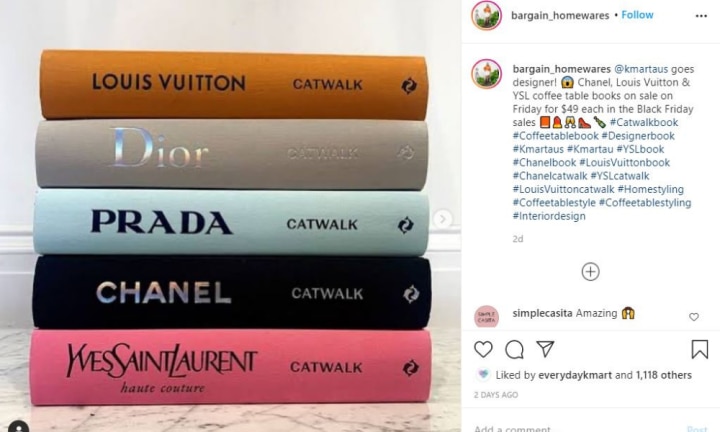Open the #Coffeetablestyling hashtag
The height and width of the screenshot is (432, 720).
click(645, 202)
